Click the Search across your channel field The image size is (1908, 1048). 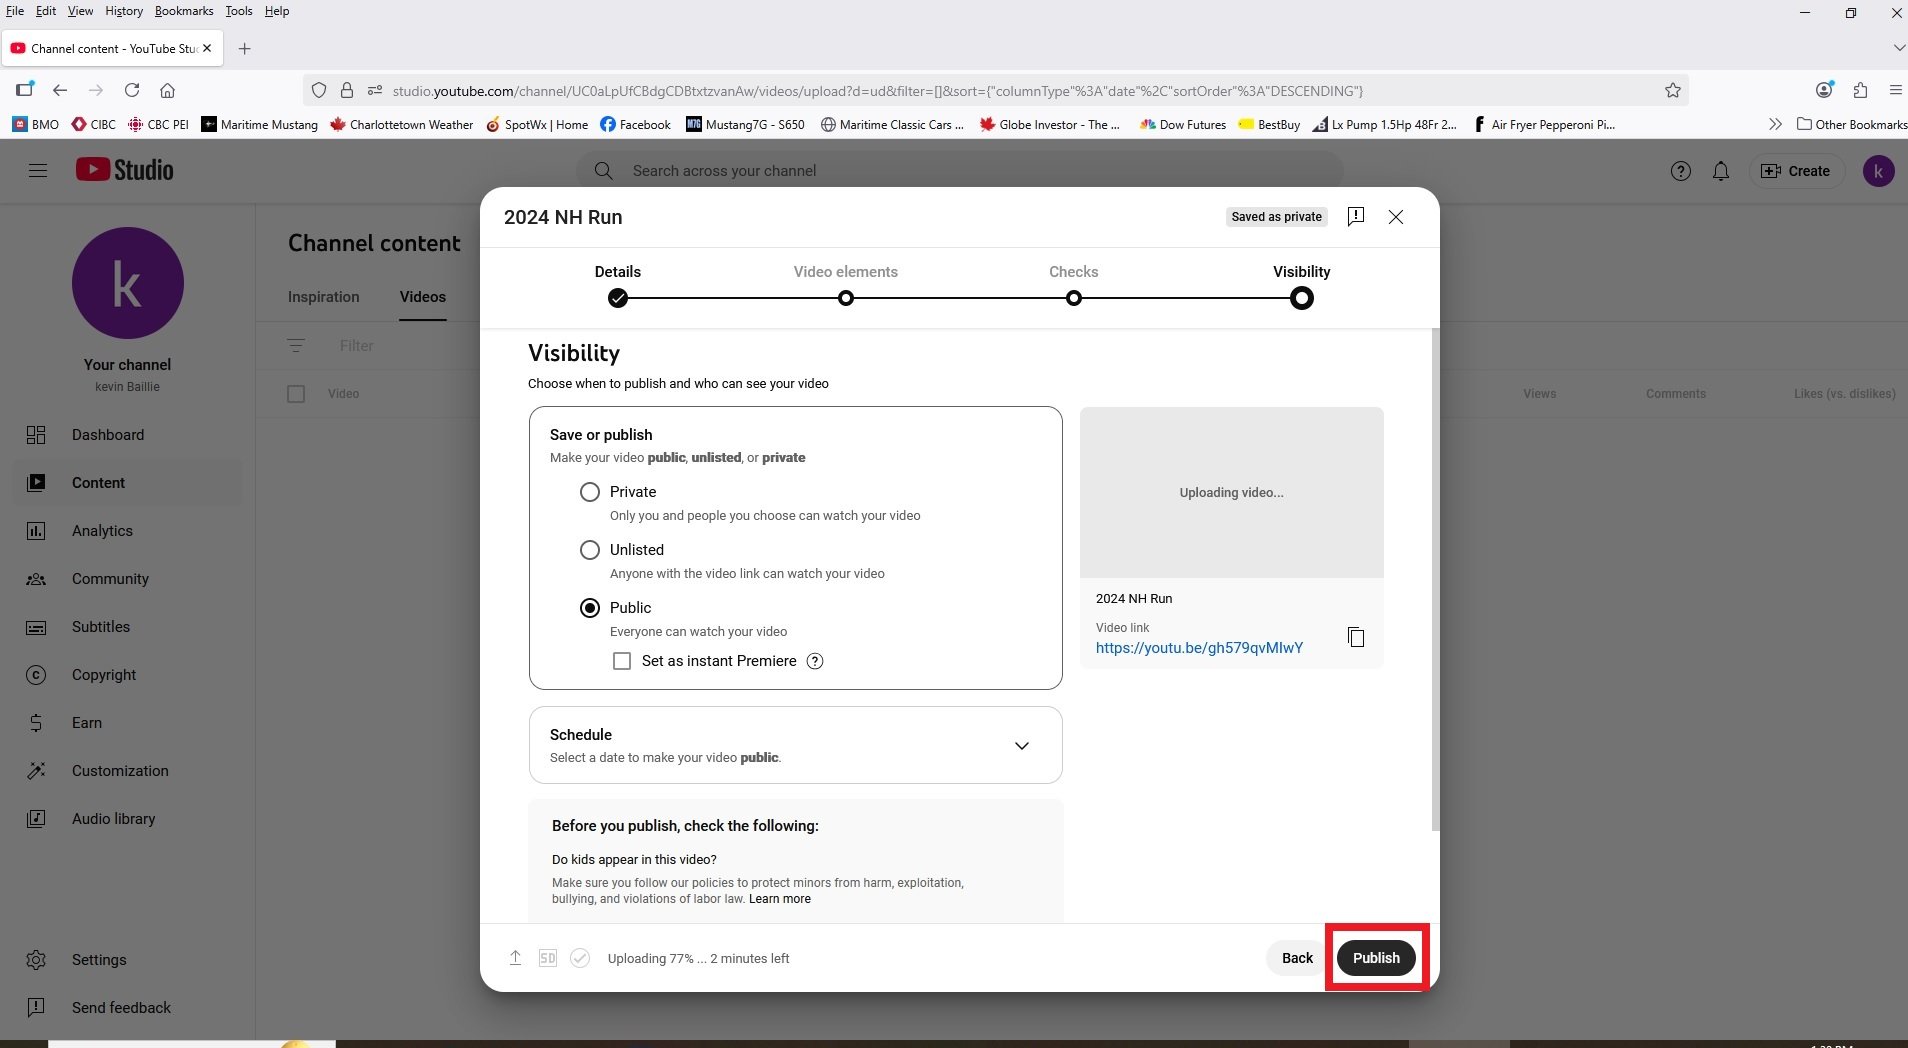click(960, 171)
